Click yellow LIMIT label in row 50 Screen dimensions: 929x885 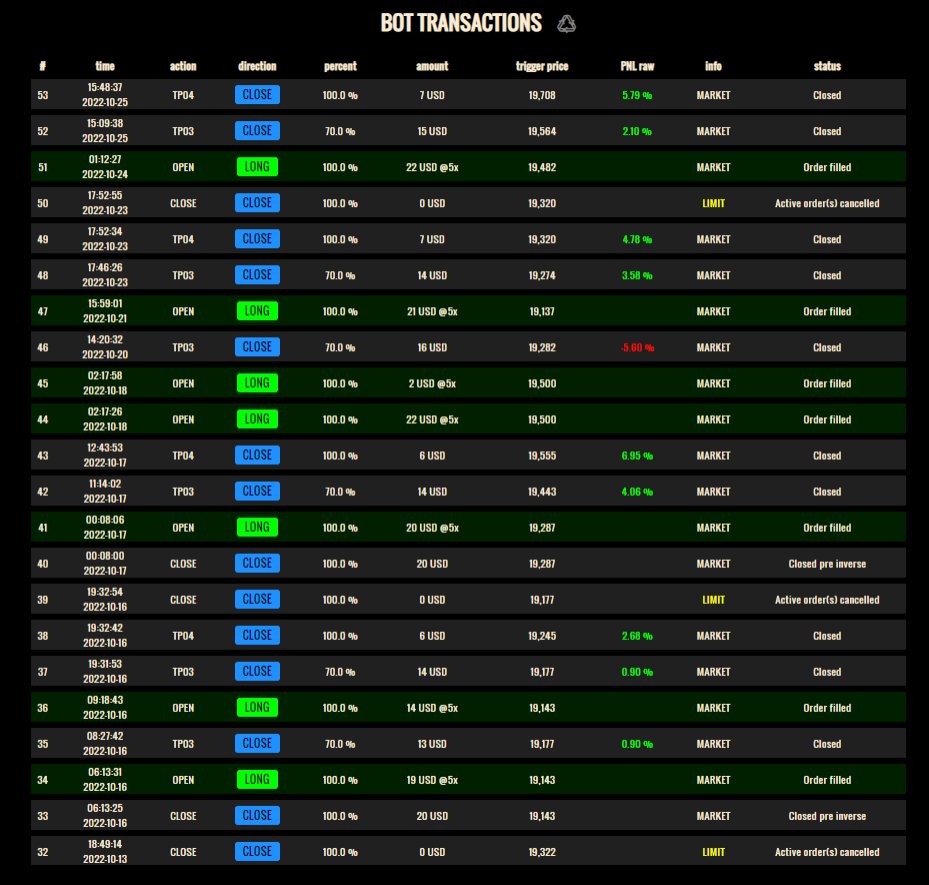pos(713,203)
